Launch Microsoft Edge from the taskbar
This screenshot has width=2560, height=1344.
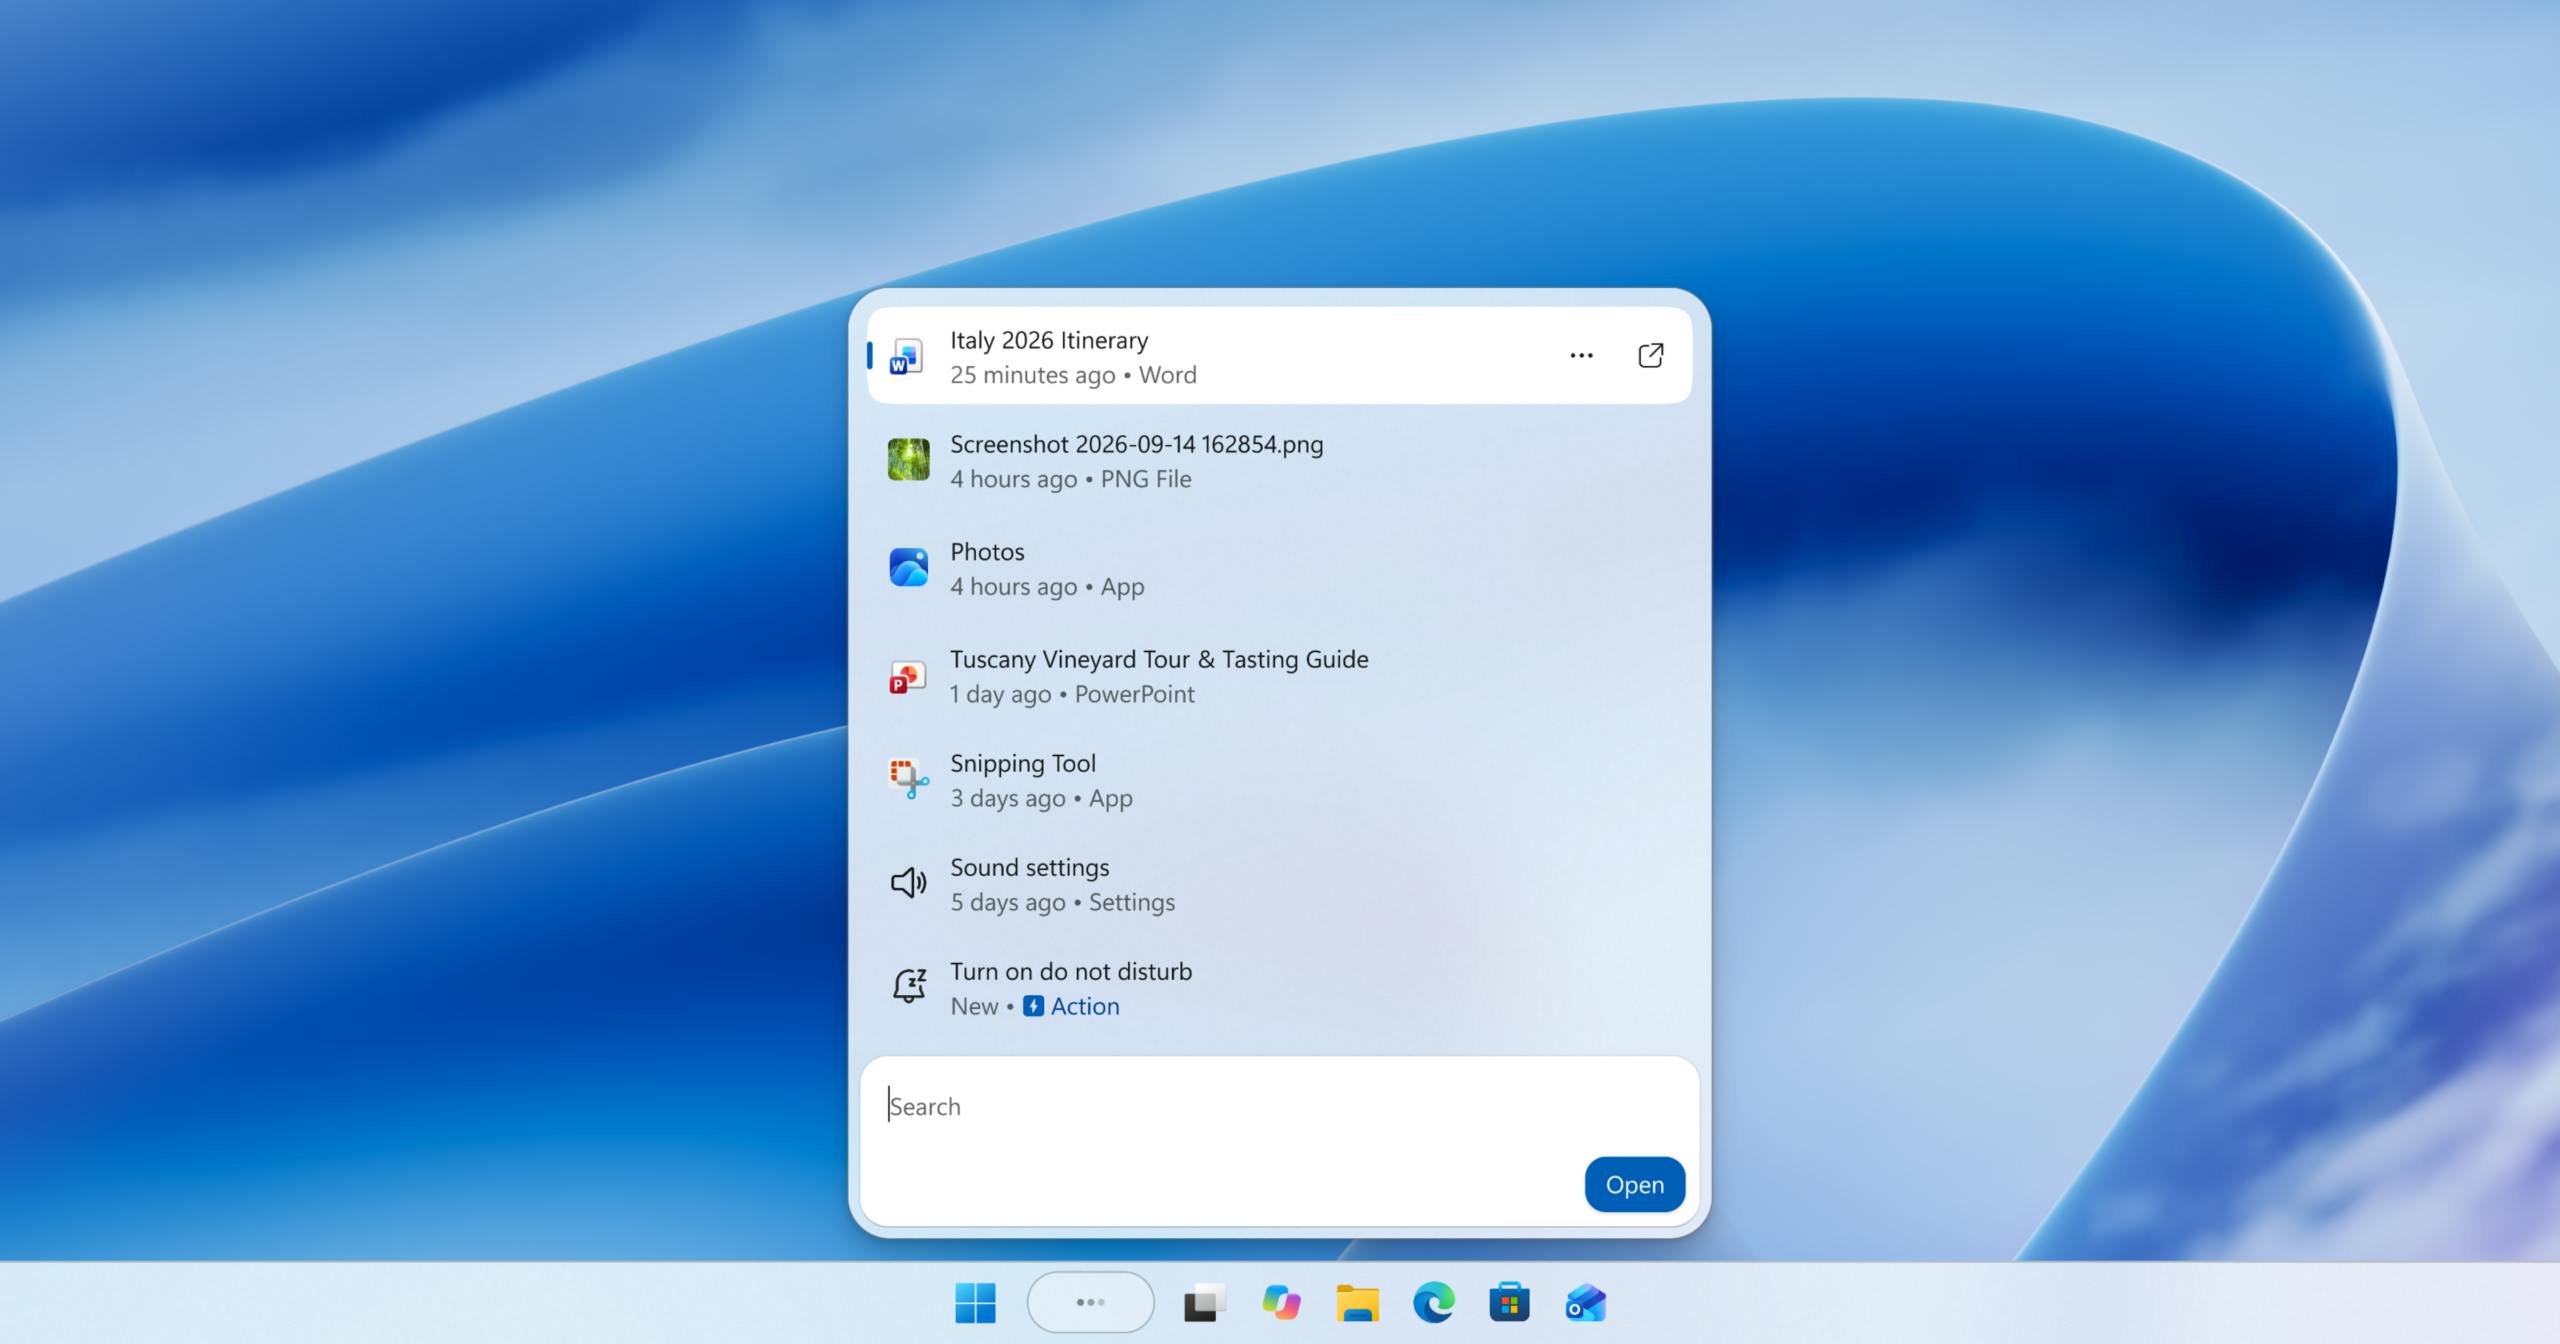[1433, 1302]
